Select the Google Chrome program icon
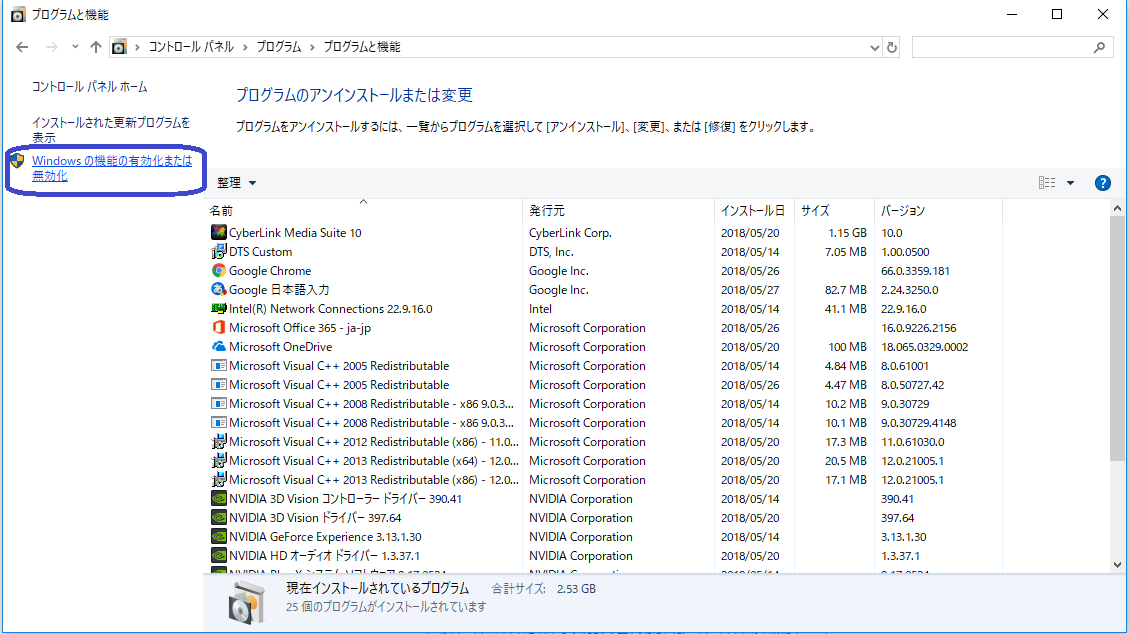Image resolution: width=1129 pixels, height=634 pixels. tap(218, 270)
